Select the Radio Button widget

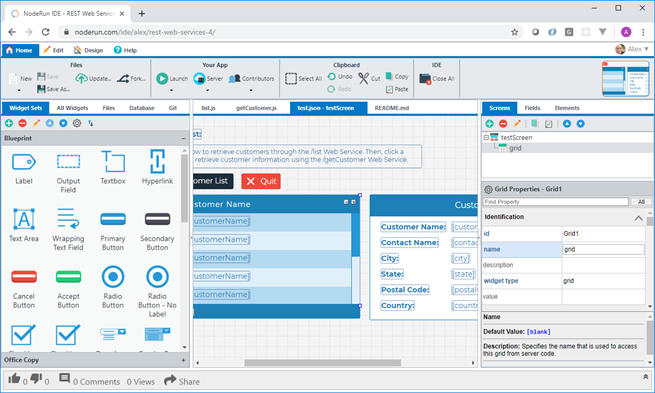(113, 287)
